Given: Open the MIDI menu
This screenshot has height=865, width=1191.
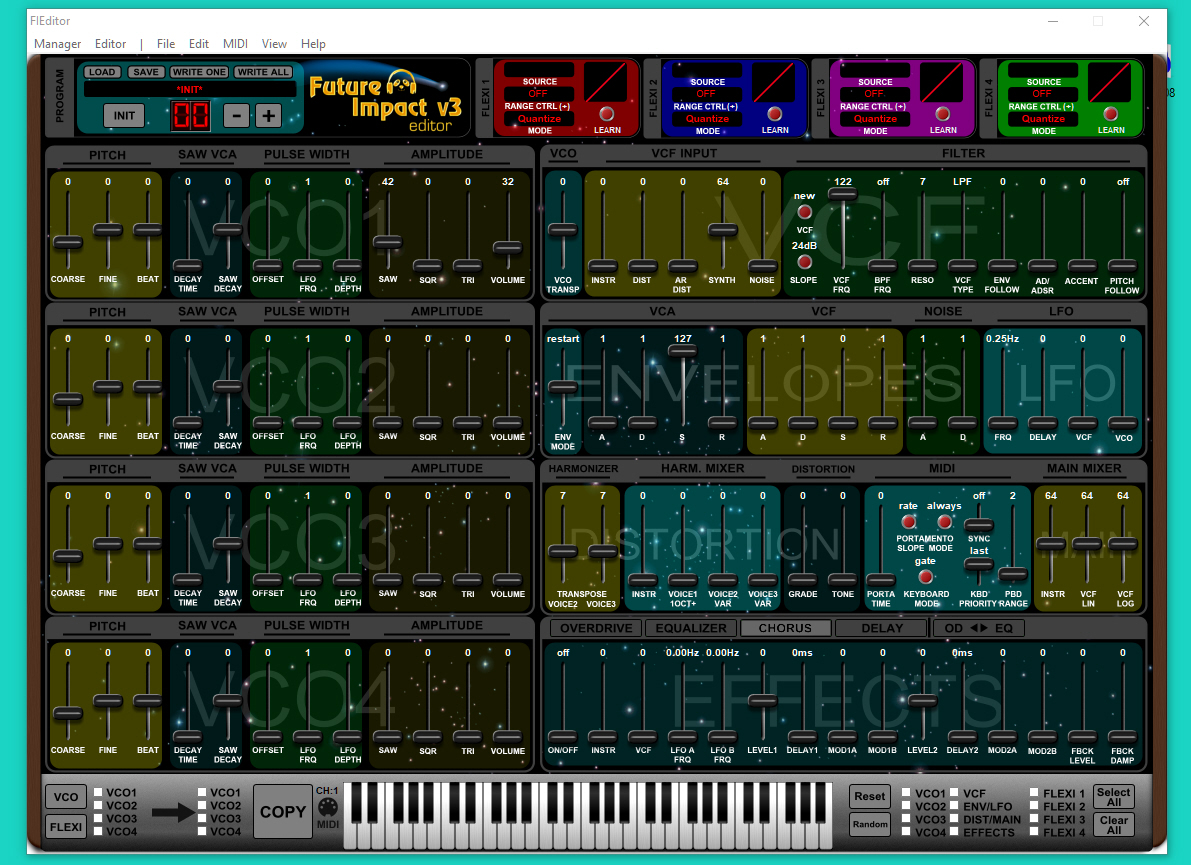Looking at the screenshot, I should click(x=235, y=44).
